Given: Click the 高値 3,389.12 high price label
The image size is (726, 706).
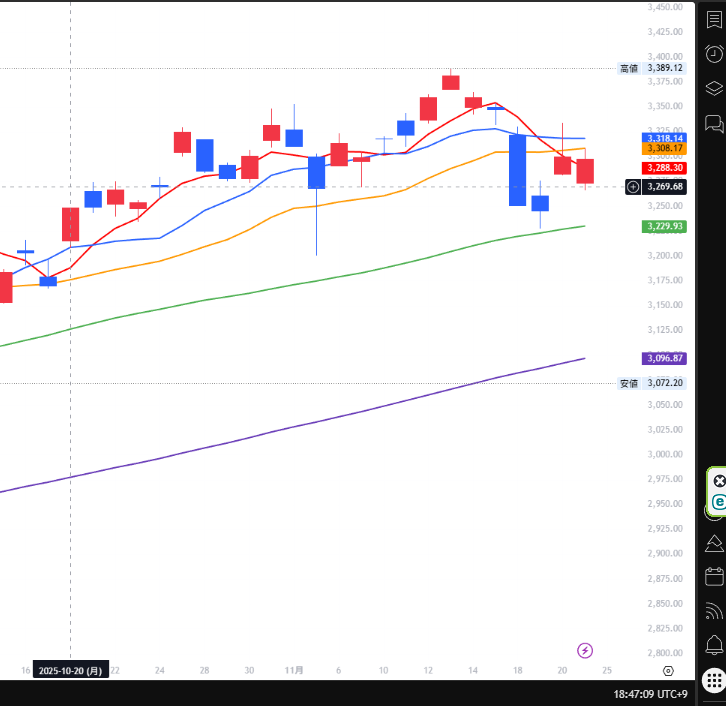Looking at the screenshot, I should coord(652,68).
